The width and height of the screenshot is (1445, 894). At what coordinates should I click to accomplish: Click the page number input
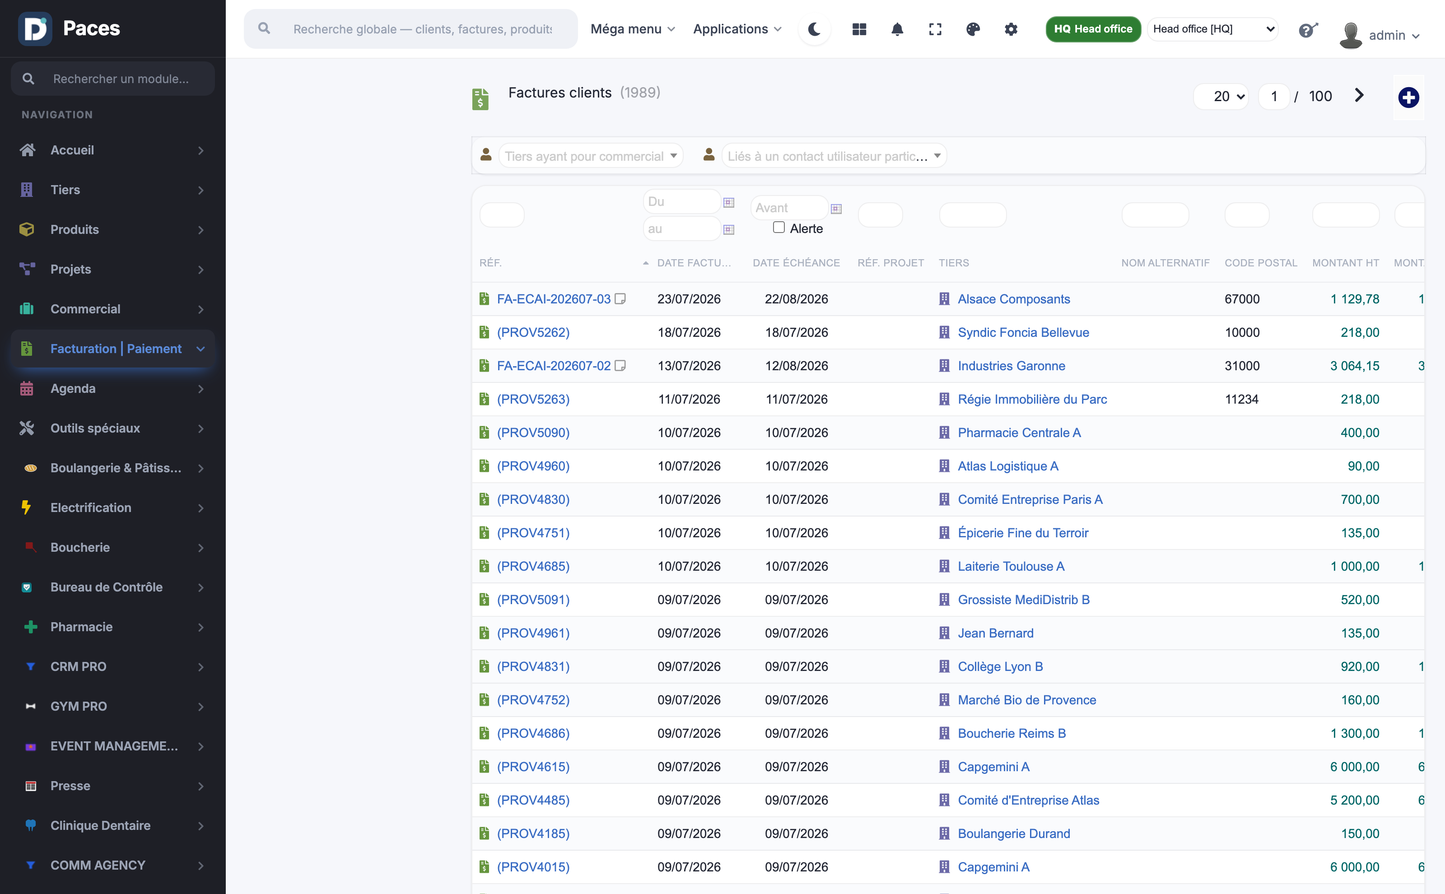(1273, 96)
